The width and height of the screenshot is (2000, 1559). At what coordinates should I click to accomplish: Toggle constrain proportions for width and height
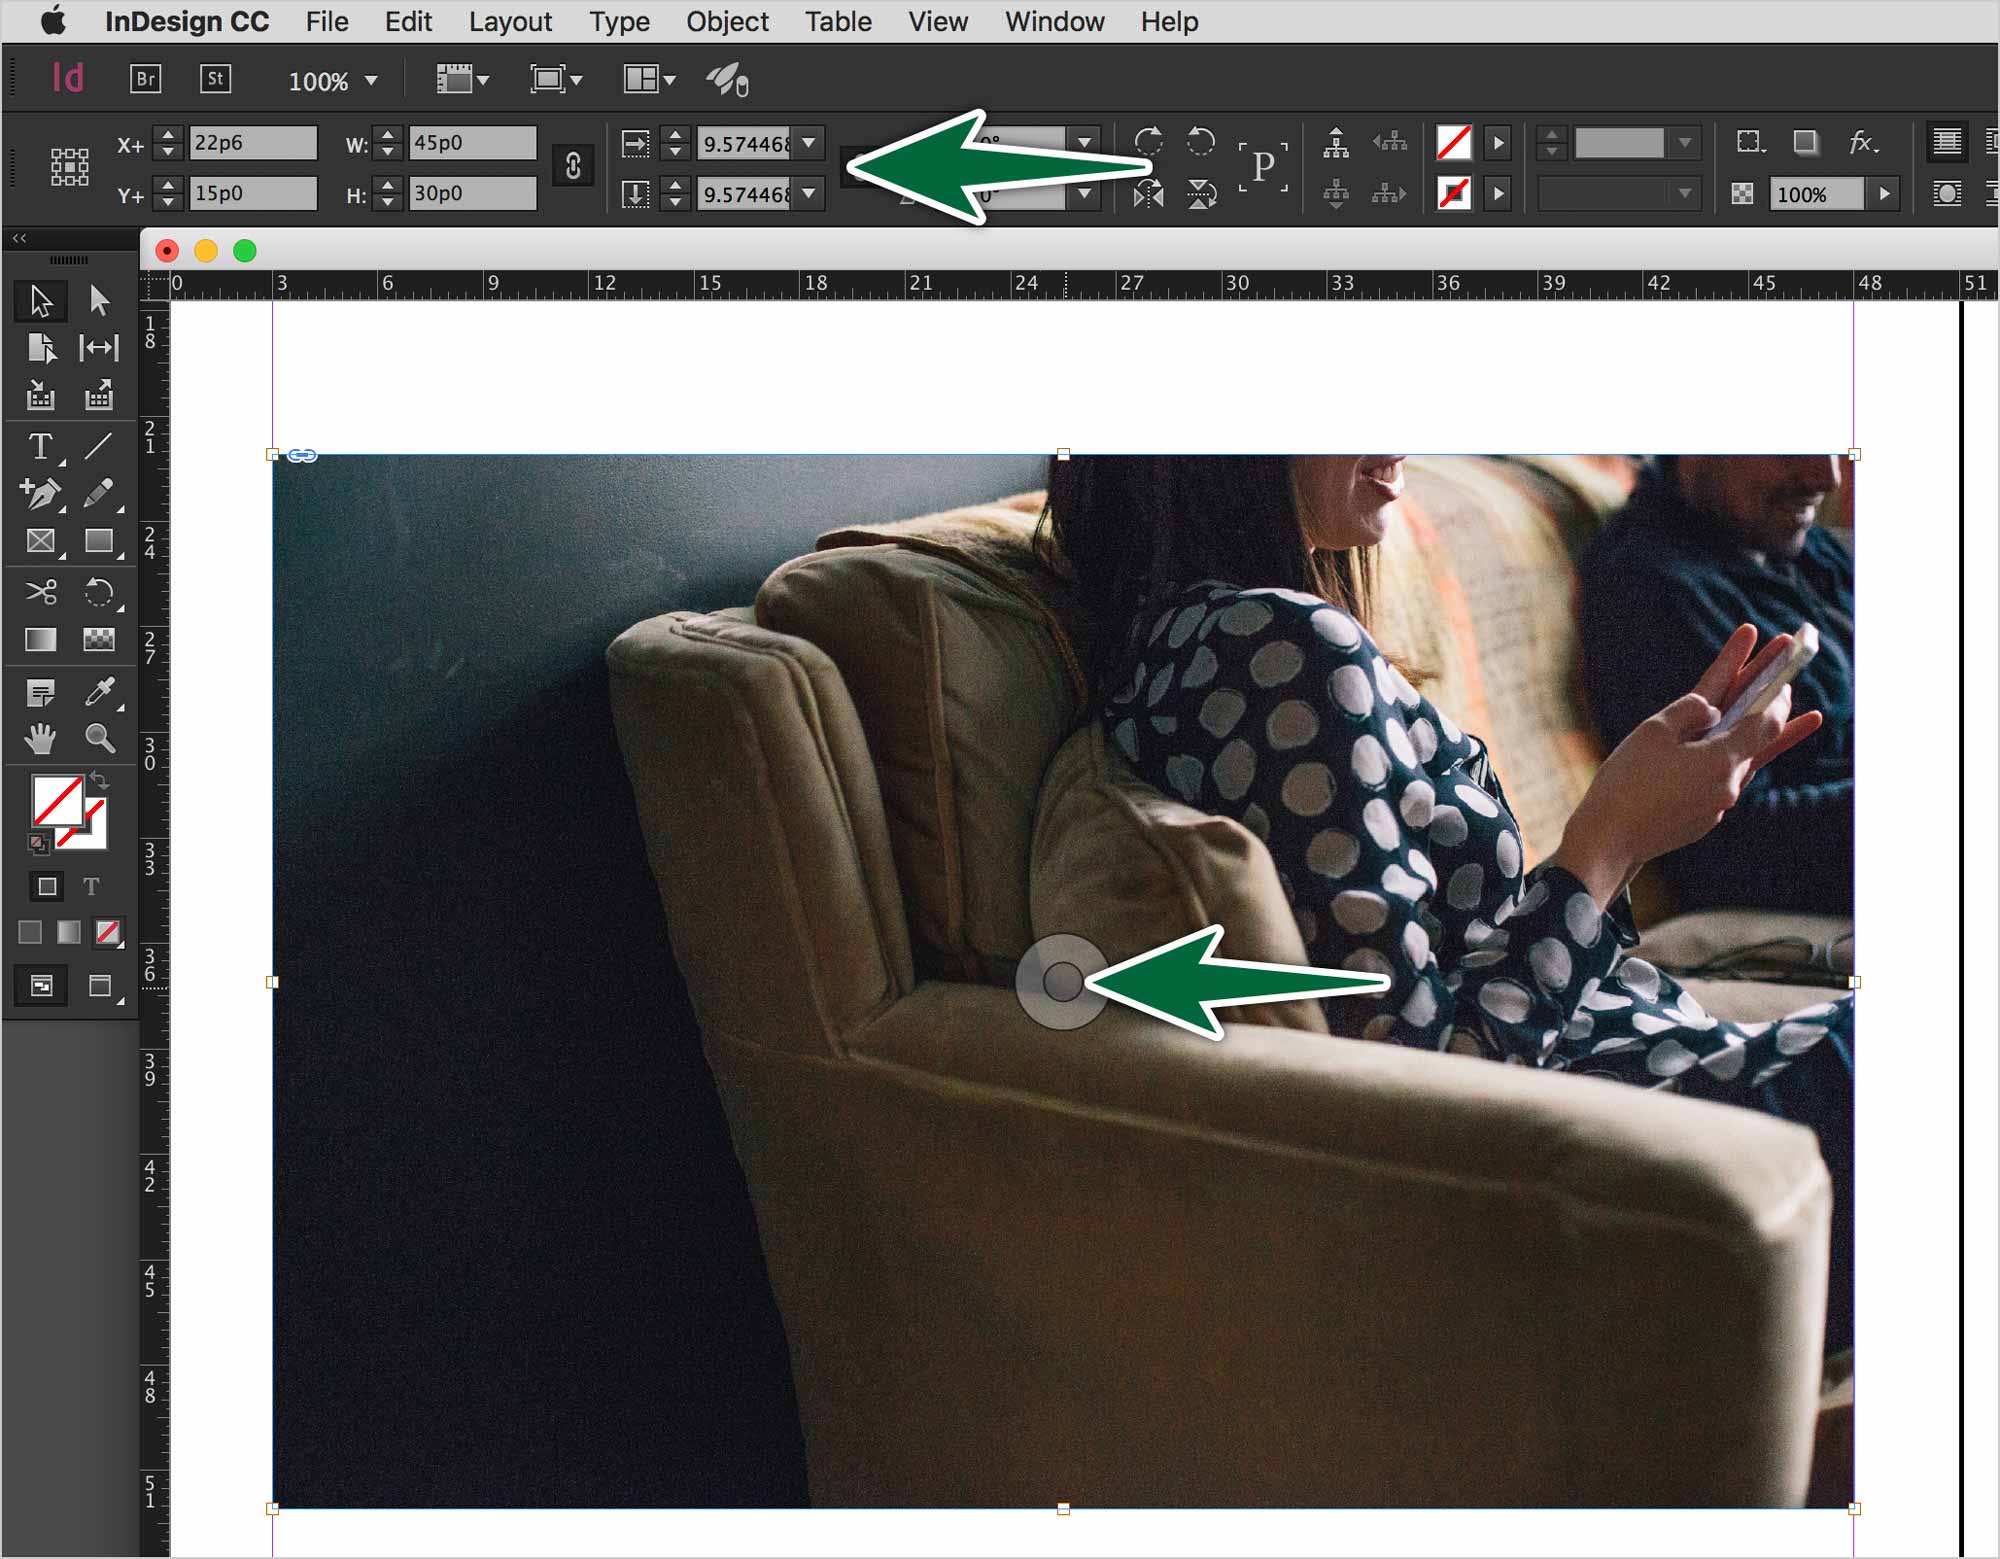(573, 166)
